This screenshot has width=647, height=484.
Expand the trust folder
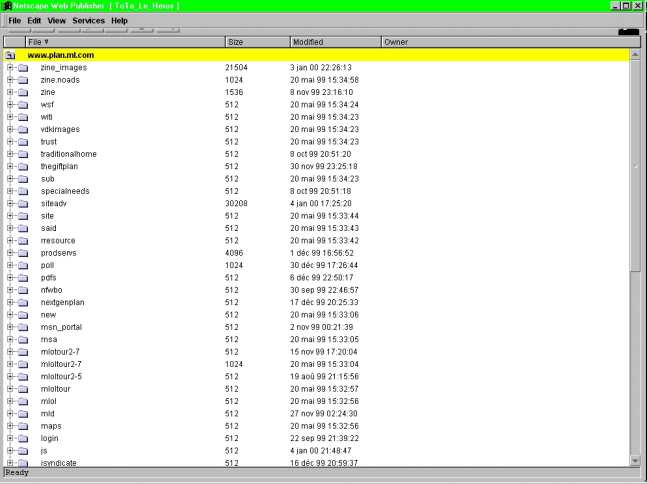[x=10, y=142]
